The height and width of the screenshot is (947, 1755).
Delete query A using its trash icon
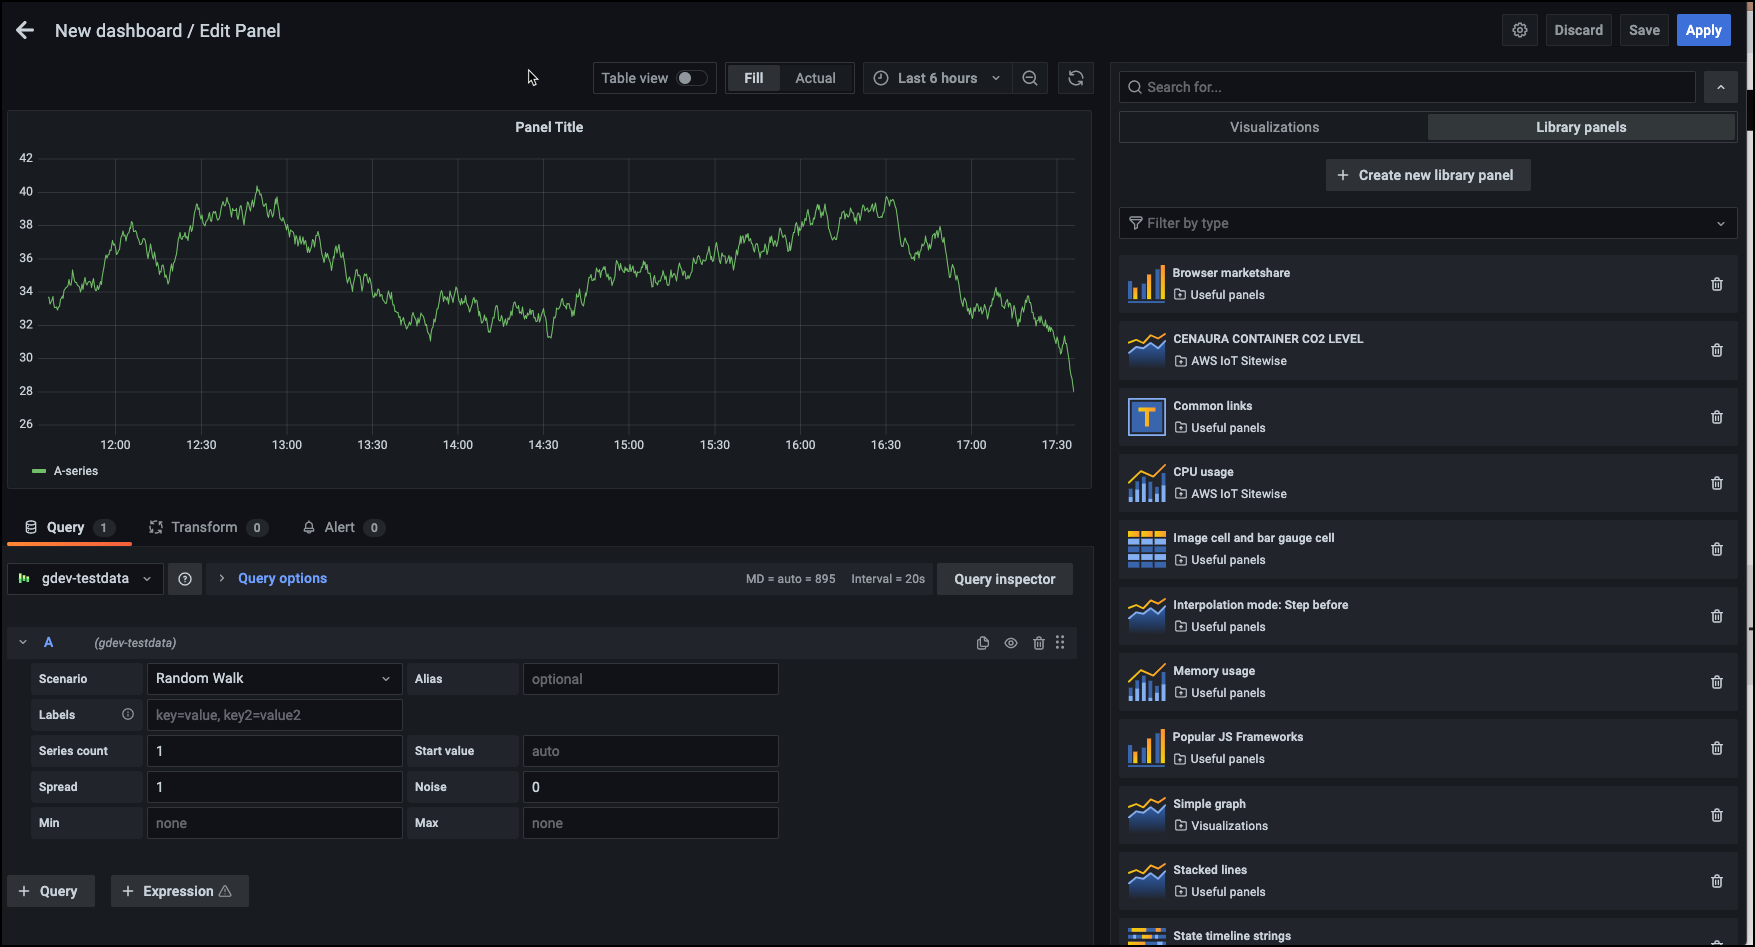click(x=1038, y=643)
